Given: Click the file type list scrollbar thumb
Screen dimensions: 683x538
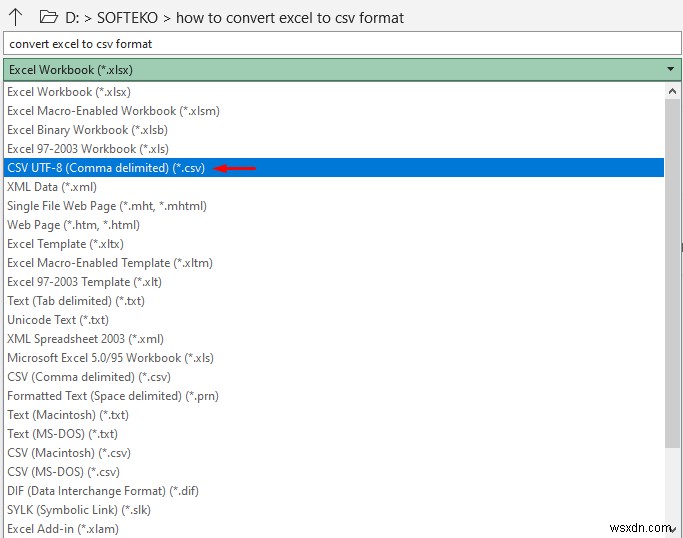Looking at the screenshot, I should (x=673, y=273).
